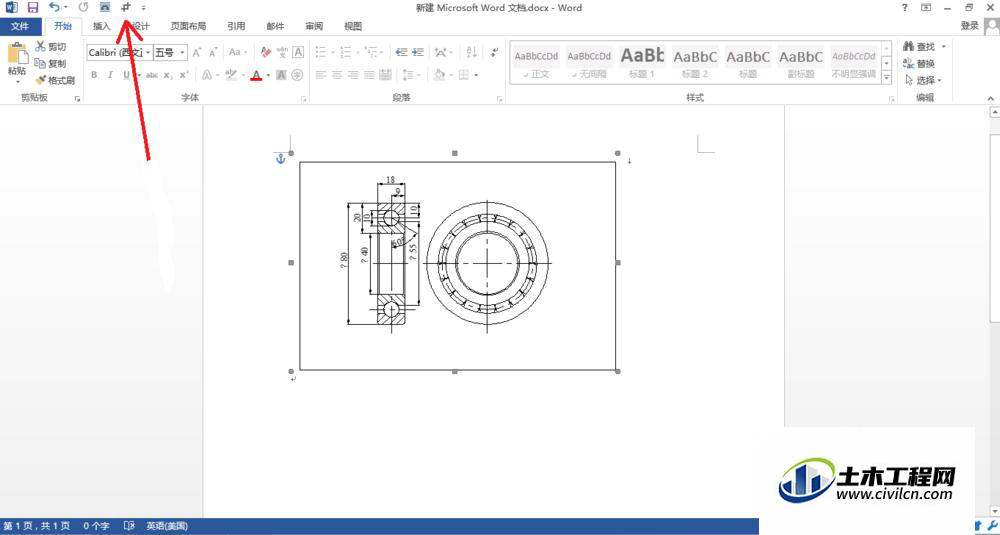Click the Redo/Repeat icon
The width and height of the screenshot is (1000, 535).
tap(83, 8)
